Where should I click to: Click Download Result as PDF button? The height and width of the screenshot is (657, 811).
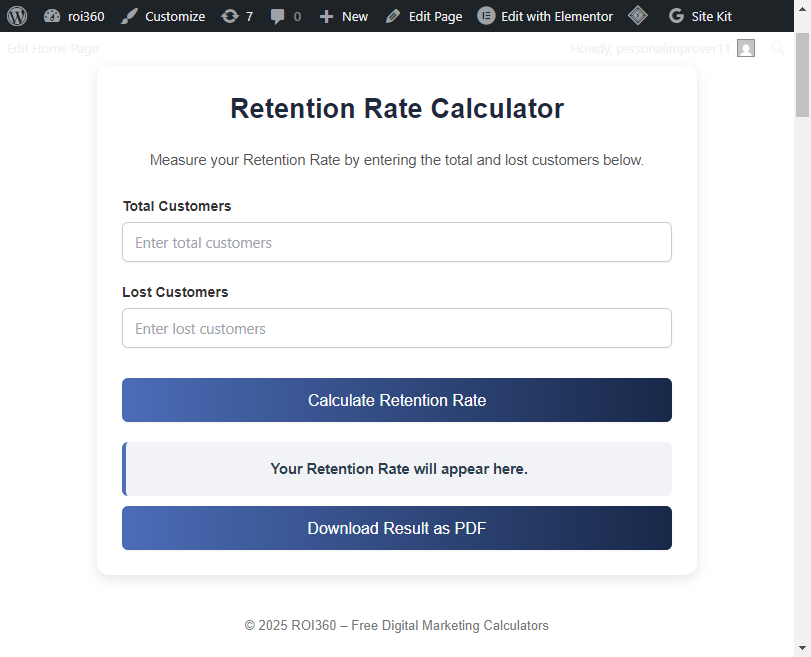point(397,528)
